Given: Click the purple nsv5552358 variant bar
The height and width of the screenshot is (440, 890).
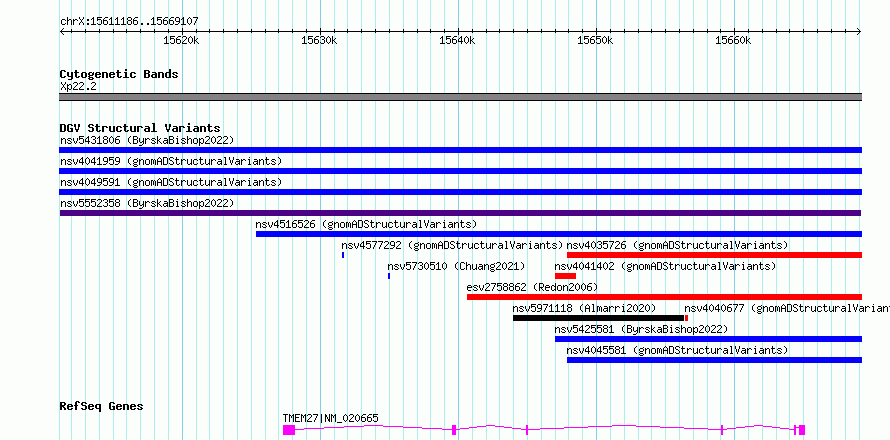Looking at the screenshot, I should pos(460,213).
